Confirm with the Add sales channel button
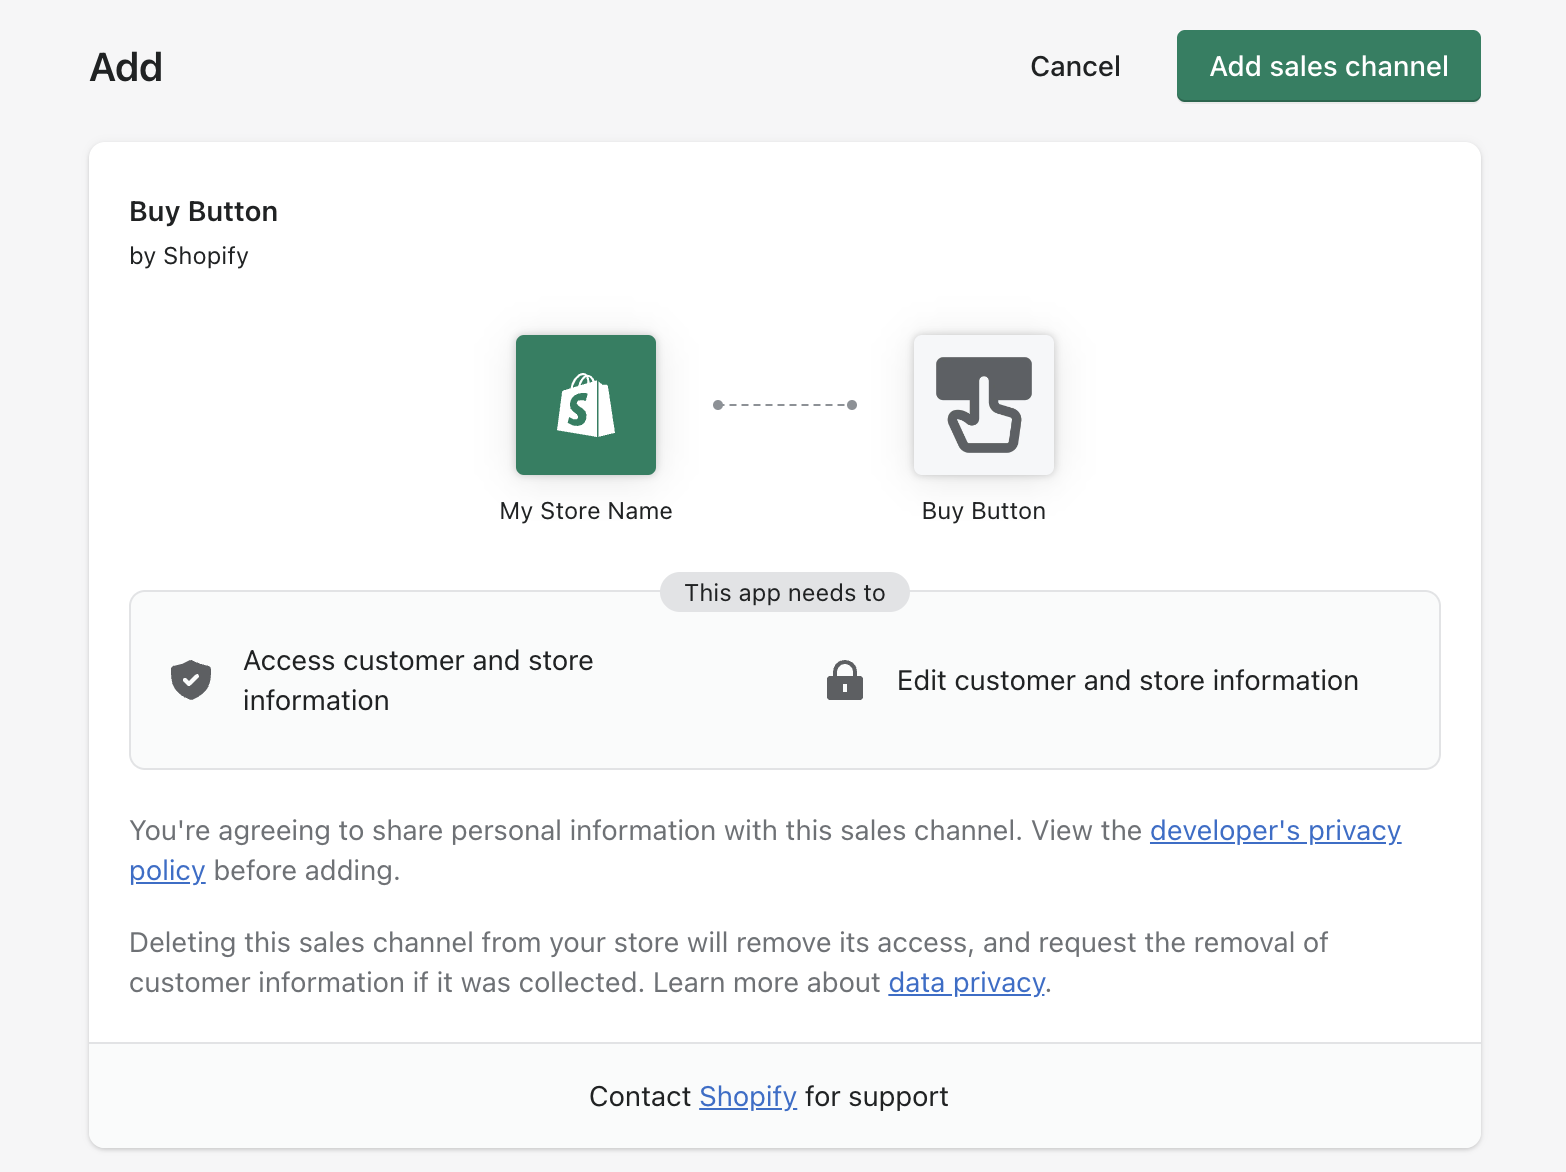This screenshot has width=1566, height=1172. click(x=1328, y=66)
